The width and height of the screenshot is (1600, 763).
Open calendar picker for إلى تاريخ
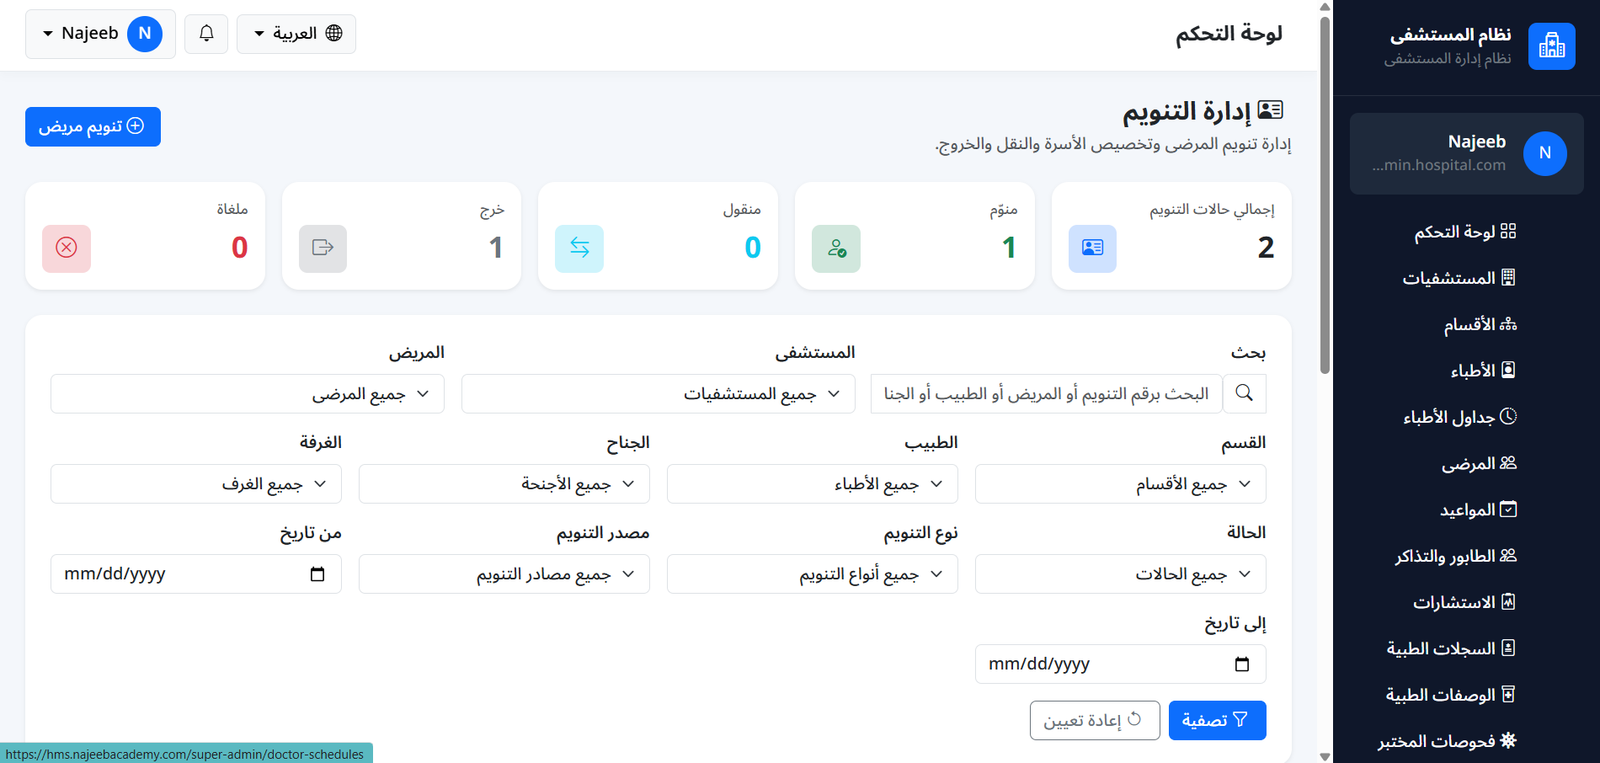[1242, 664]
